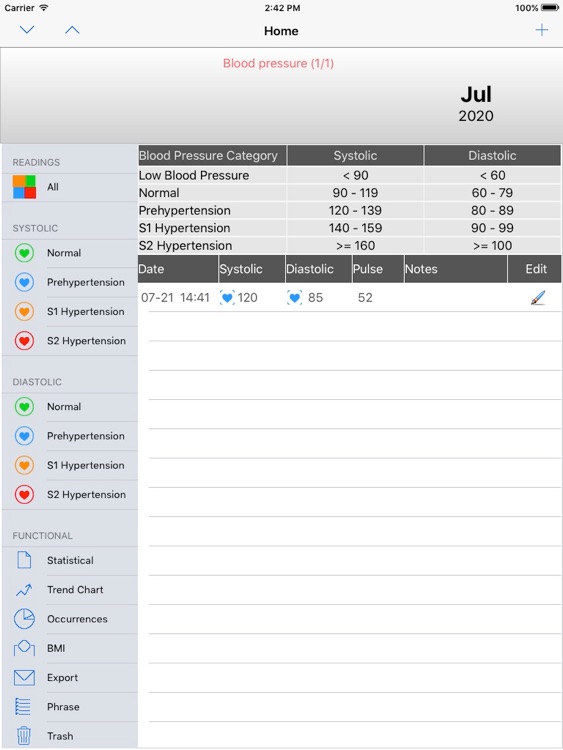Click the orange heart icon under Diastolic
The height and width of the screenshot is (750, 563).
pos(24,465)
